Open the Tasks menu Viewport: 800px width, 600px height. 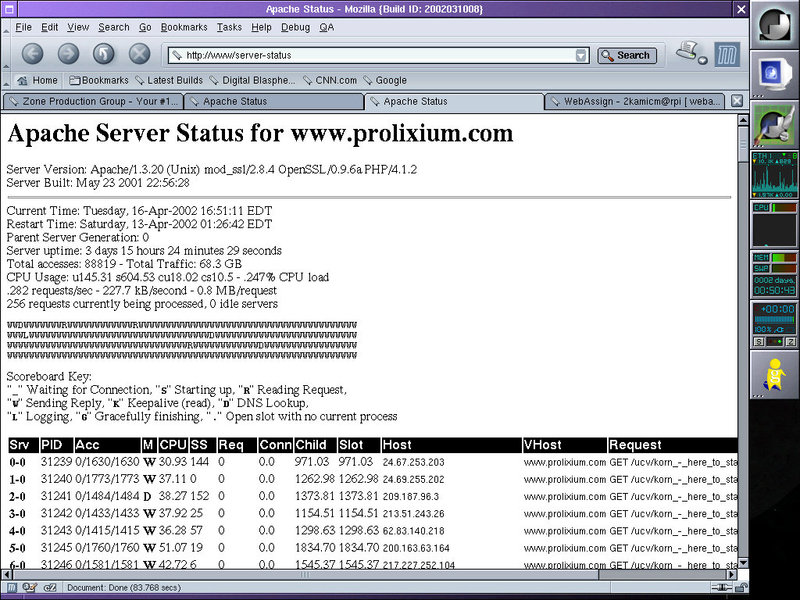point(229,27)
